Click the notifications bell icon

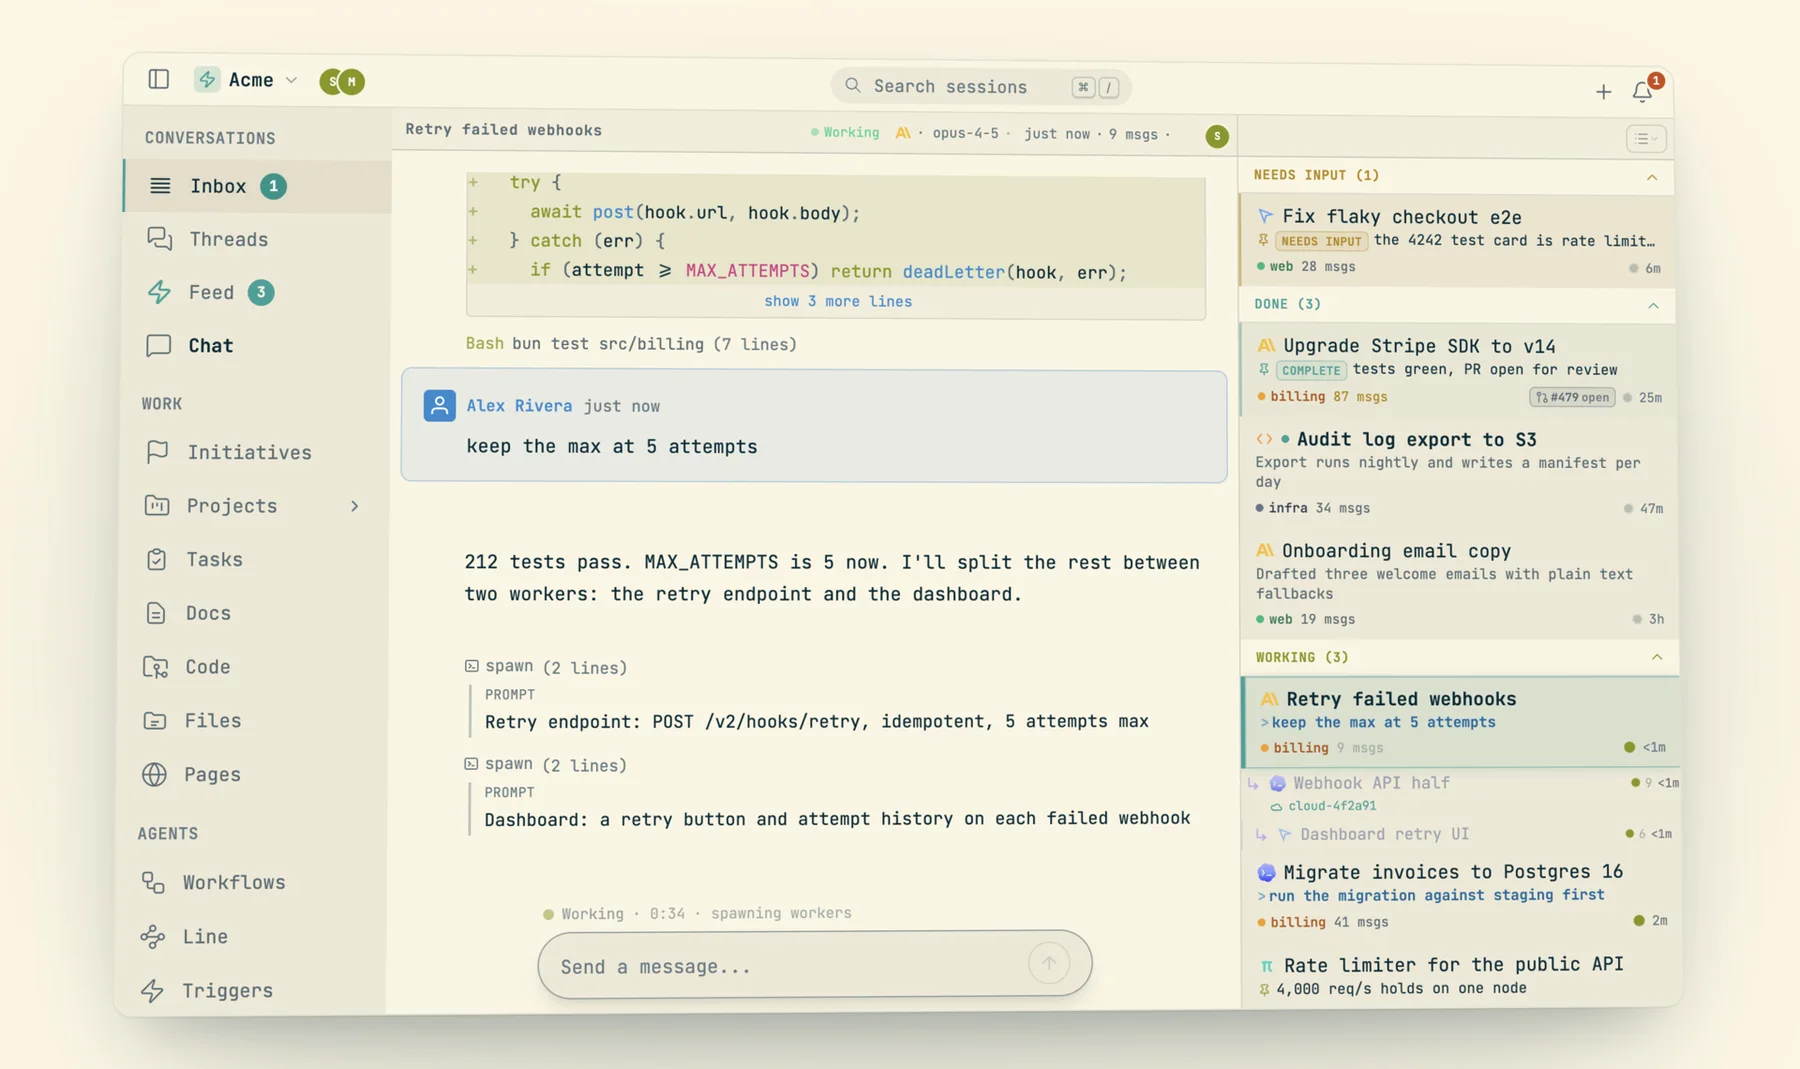coord(1642,91)
